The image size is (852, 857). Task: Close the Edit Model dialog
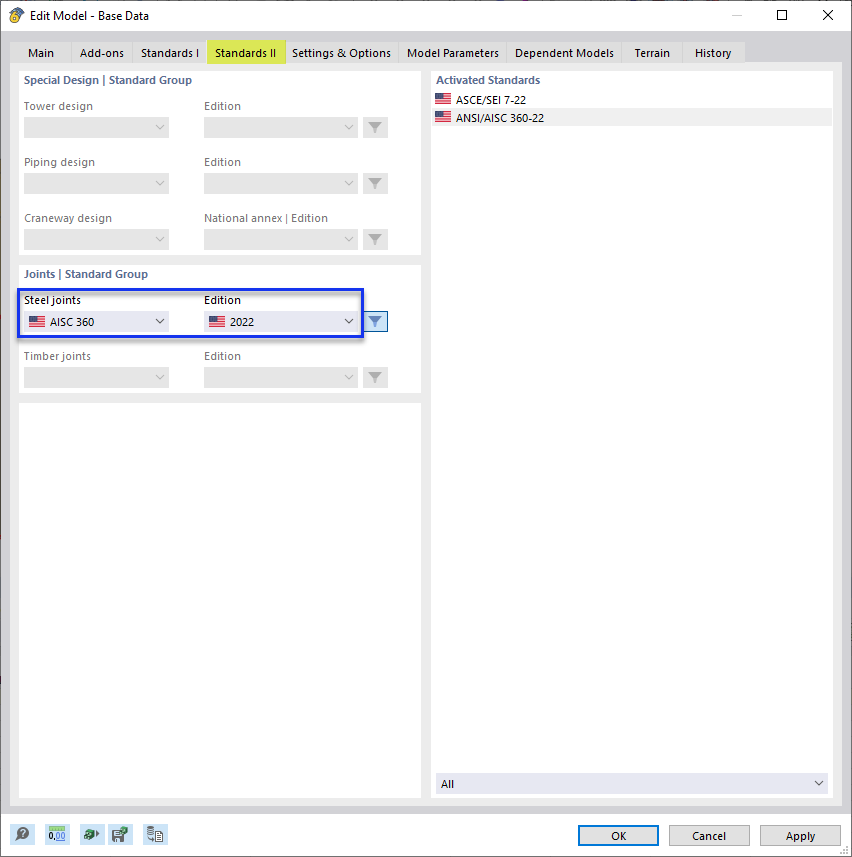coord(828,15)
